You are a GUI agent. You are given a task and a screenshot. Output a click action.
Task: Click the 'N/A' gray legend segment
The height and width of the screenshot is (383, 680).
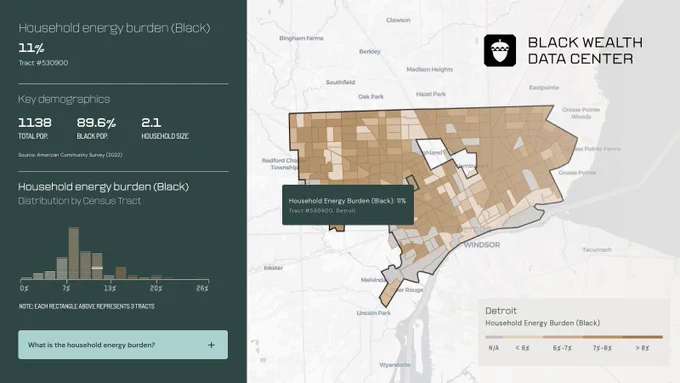coord(494,337)
